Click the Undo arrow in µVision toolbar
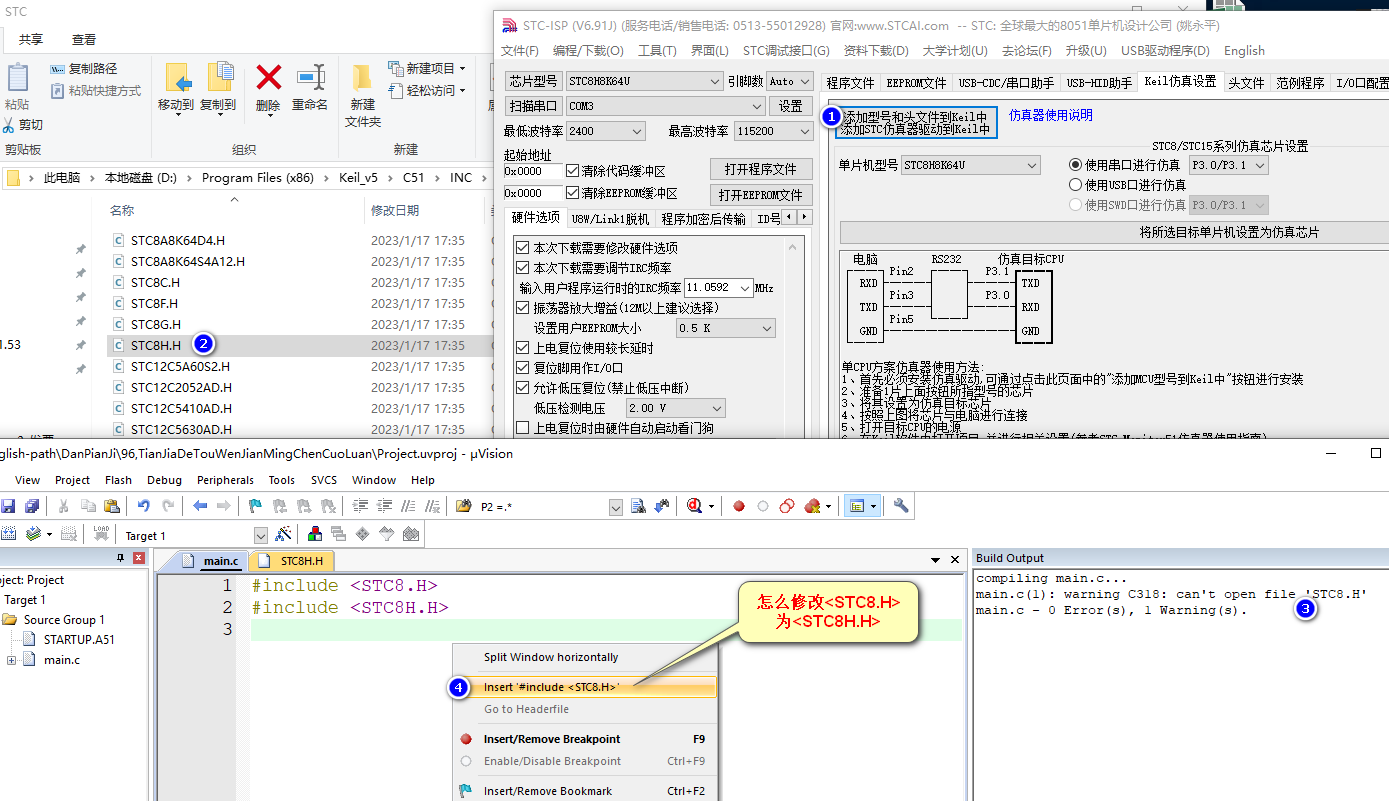Viewport: 1389px width, 801px height. [144, 506]
